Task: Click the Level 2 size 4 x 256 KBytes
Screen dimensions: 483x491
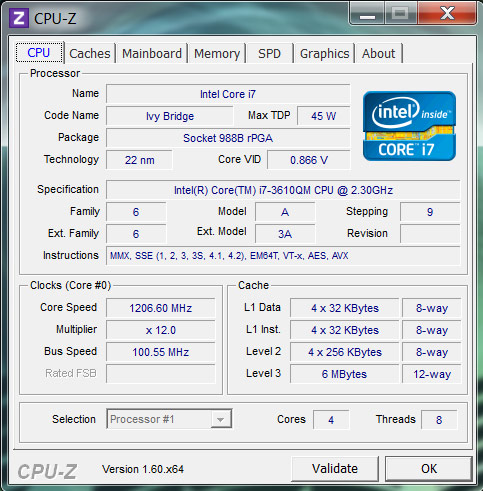Action: pyautogui.click(x=345, y=352)
